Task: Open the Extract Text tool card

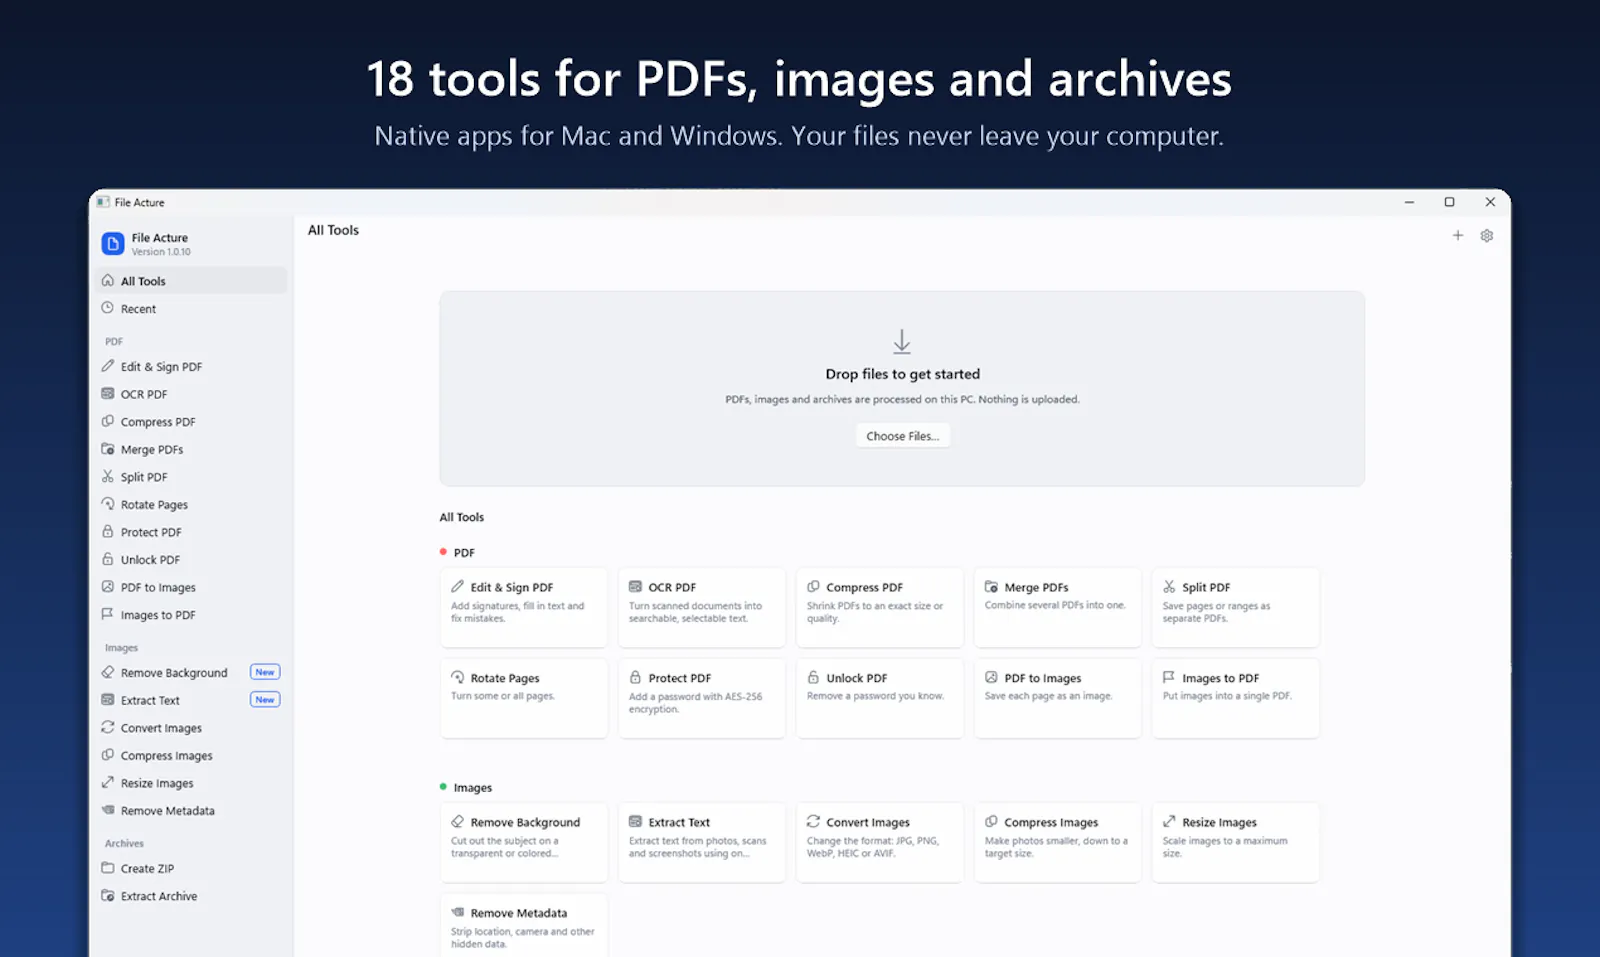Action: (702, 842)
